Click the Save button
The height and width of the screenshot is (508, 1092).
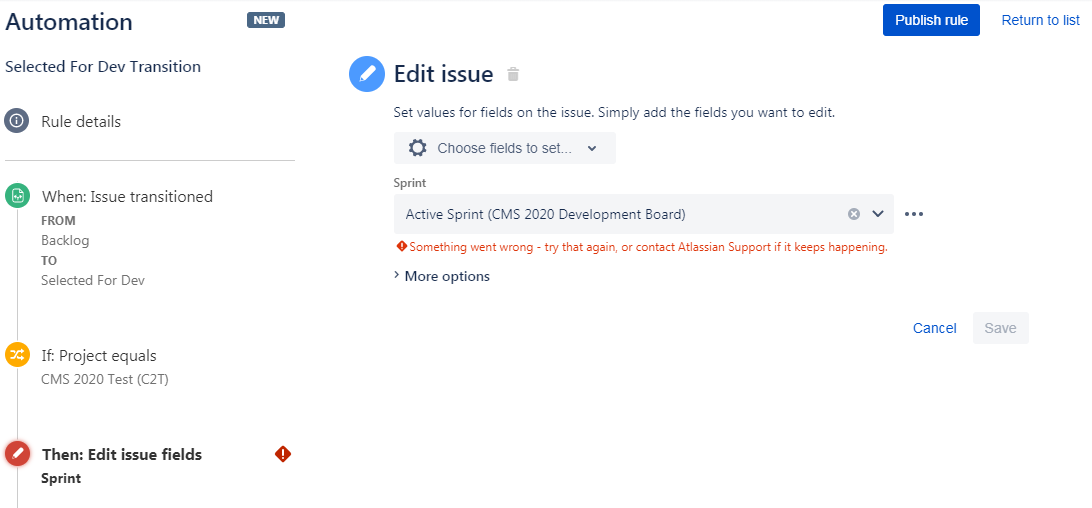(1000, 328)
